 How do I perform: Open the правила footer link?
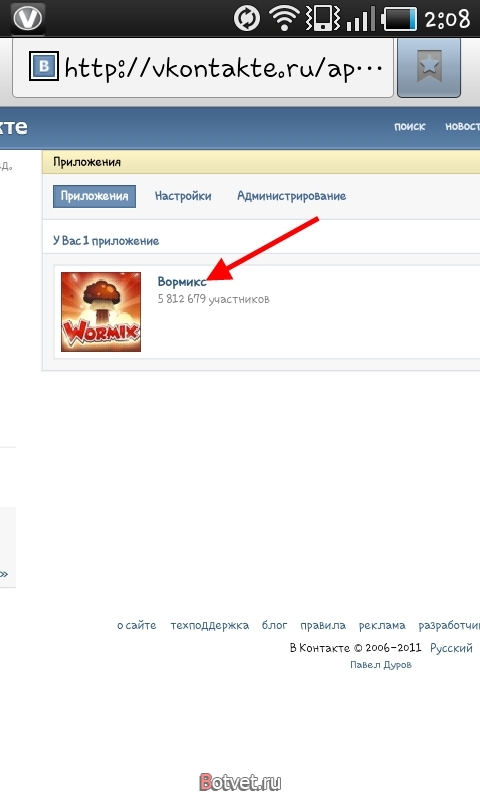click(x=323, y=626)
